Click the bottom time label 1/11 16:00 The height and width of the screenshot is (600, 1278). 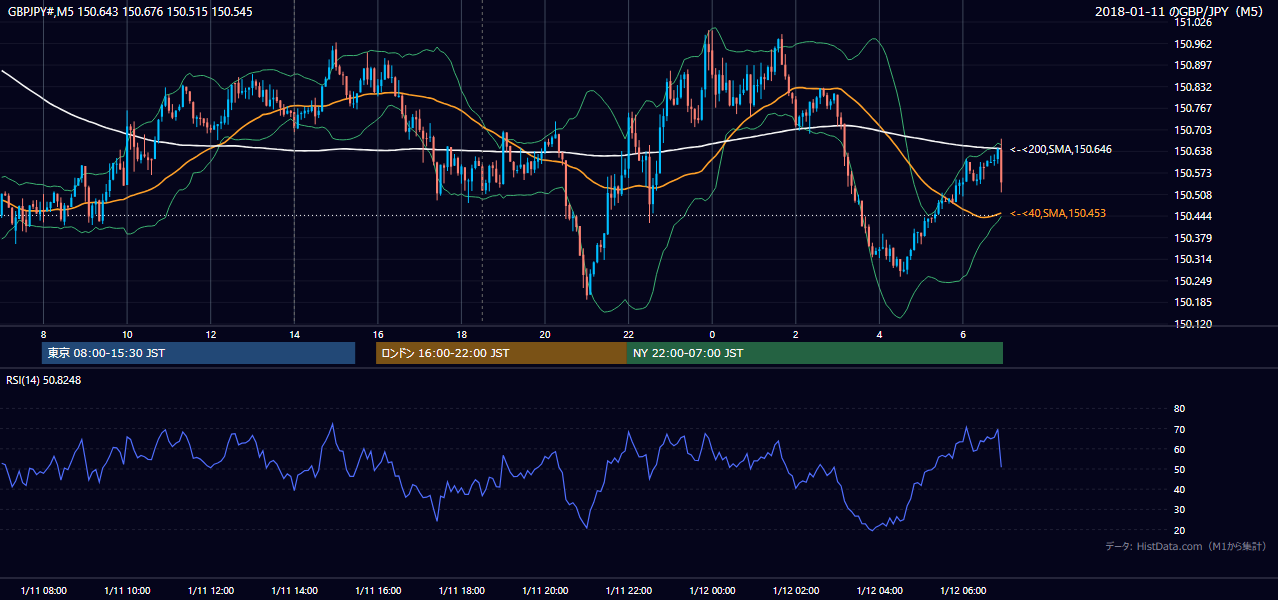point(377,591)
